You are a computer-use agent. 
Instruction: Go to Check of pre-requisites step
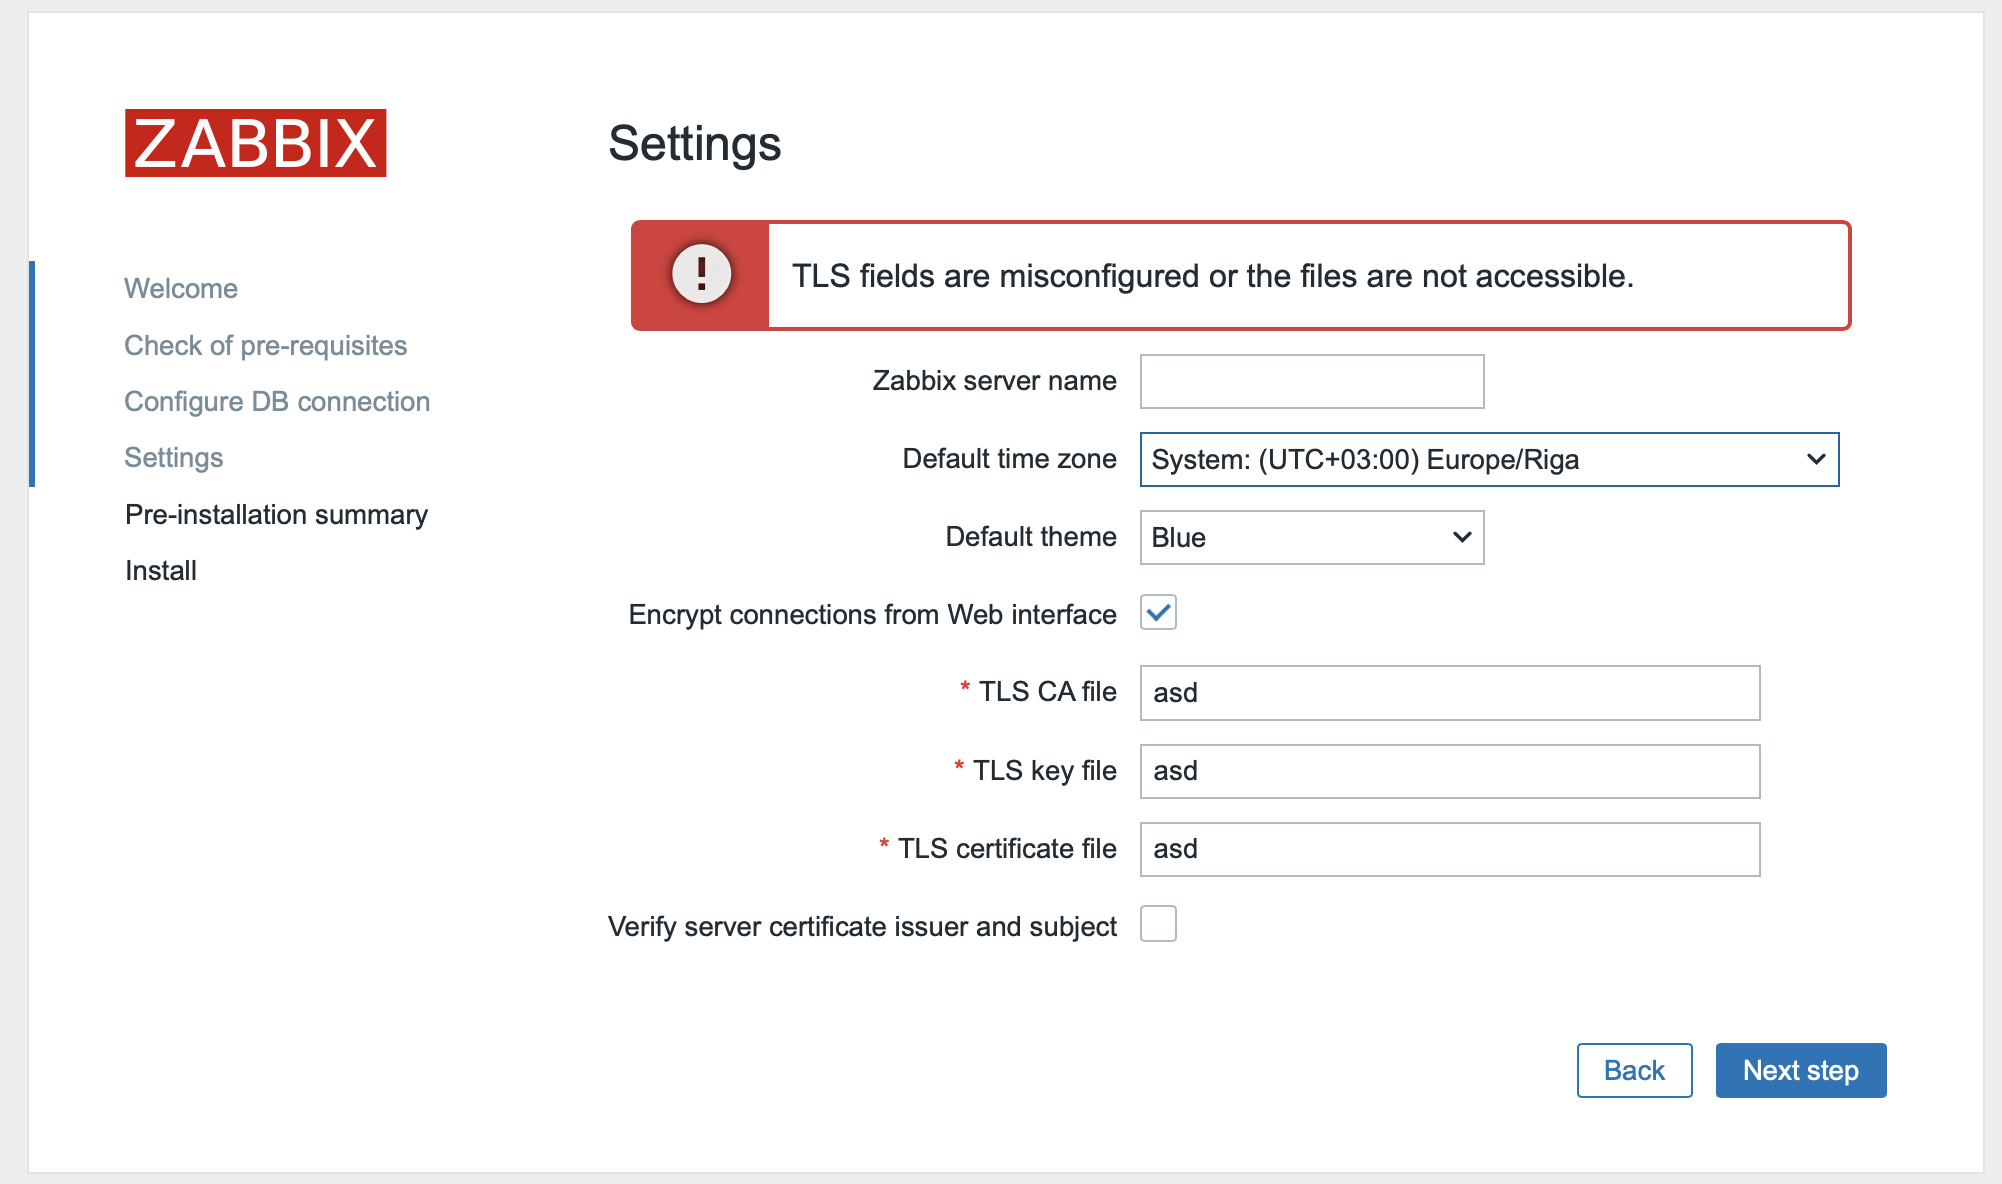tap(266, 345)
